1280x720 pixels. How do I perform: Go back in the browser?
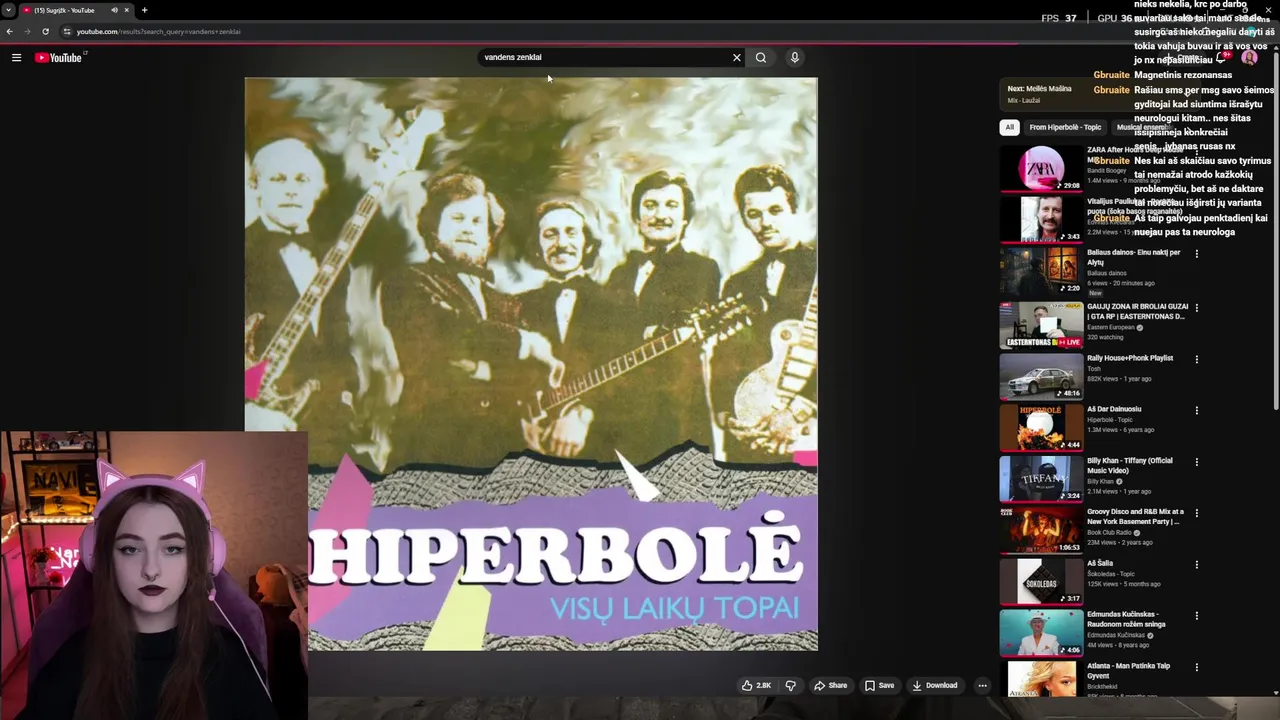(x=9, y=31)
